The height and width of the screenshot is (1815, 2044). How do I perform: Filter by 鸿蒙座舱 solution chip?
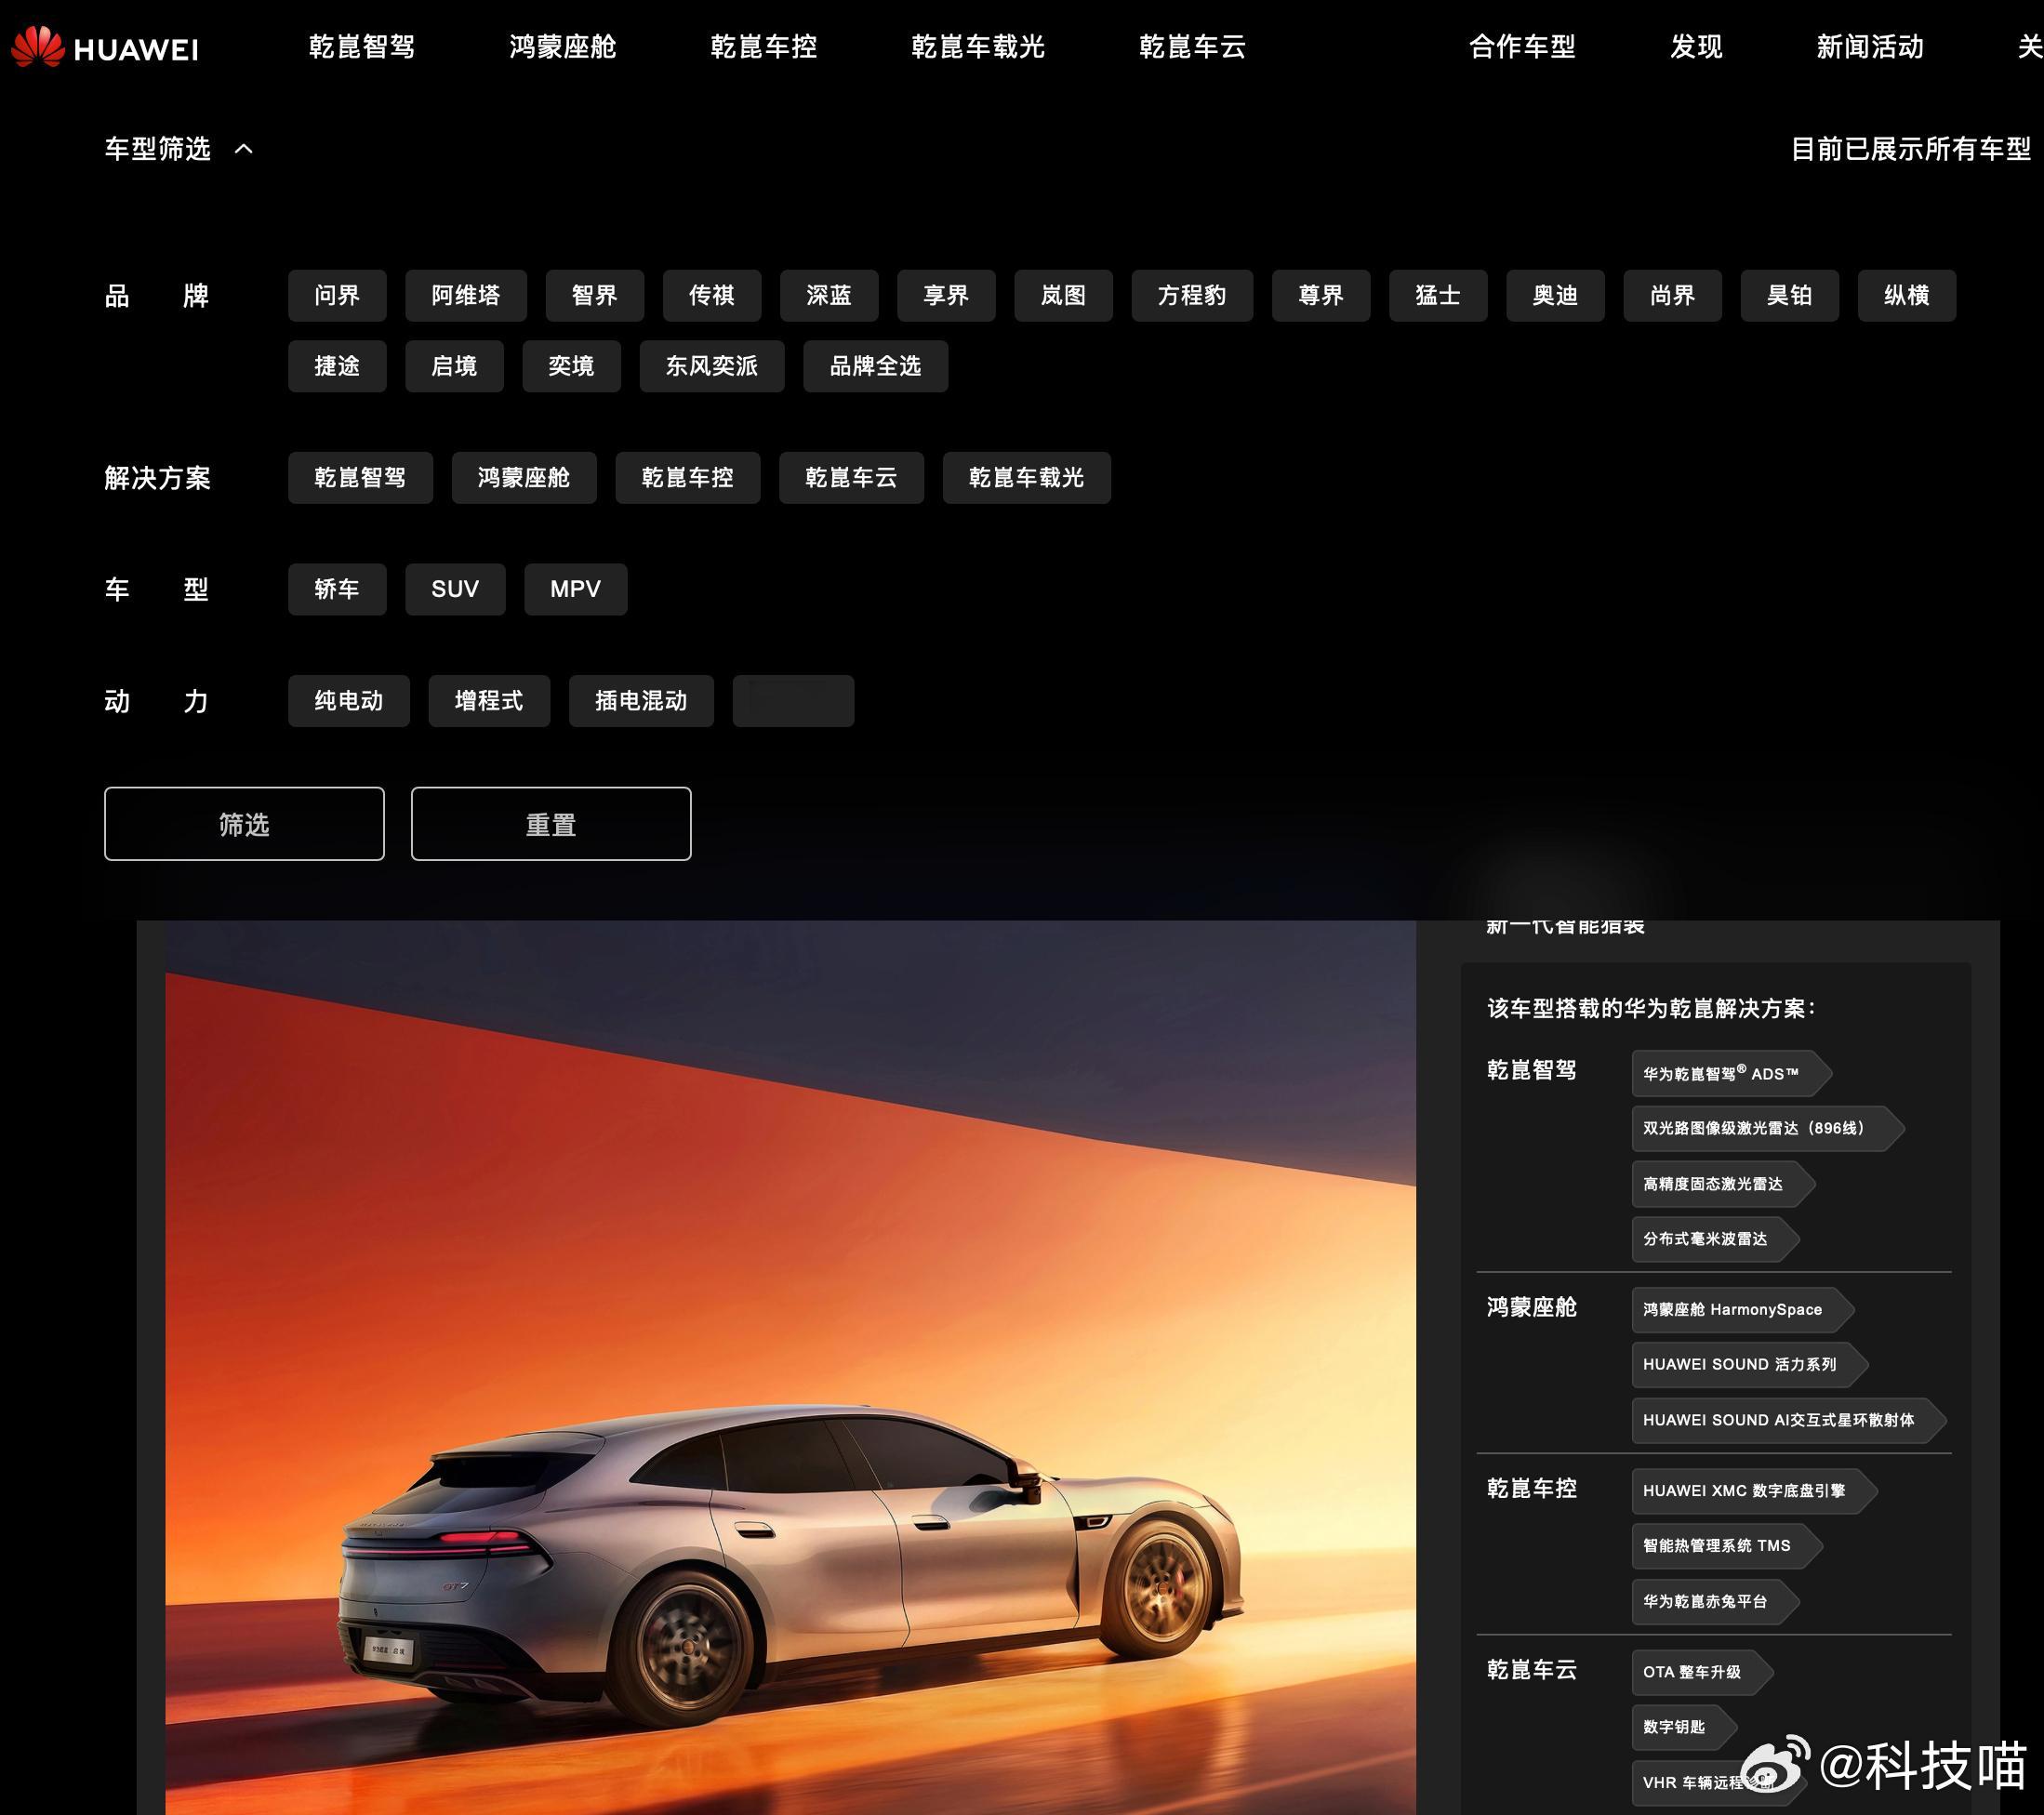(x=524, y=477)
